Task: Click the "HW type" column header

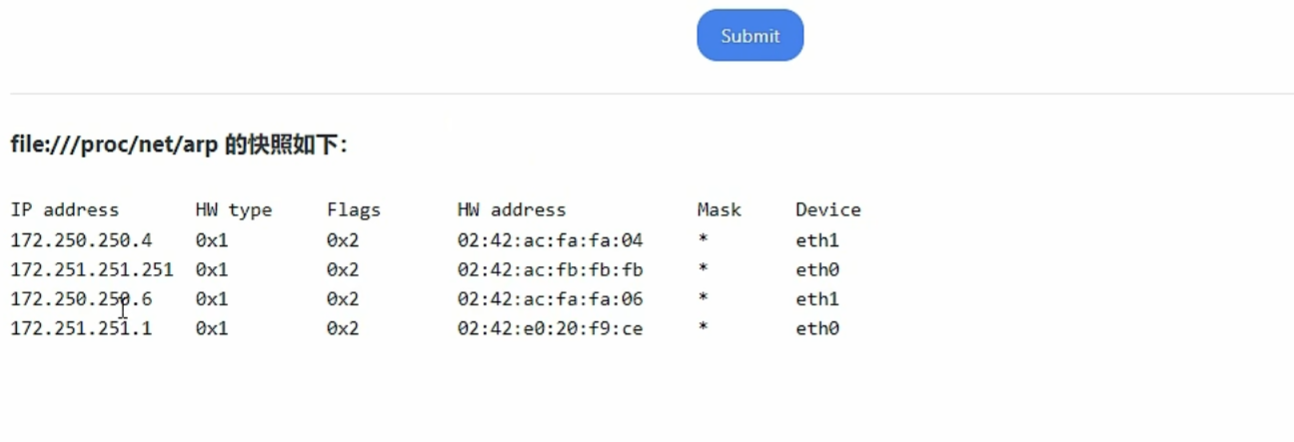Action: click(x=233, y=210)
